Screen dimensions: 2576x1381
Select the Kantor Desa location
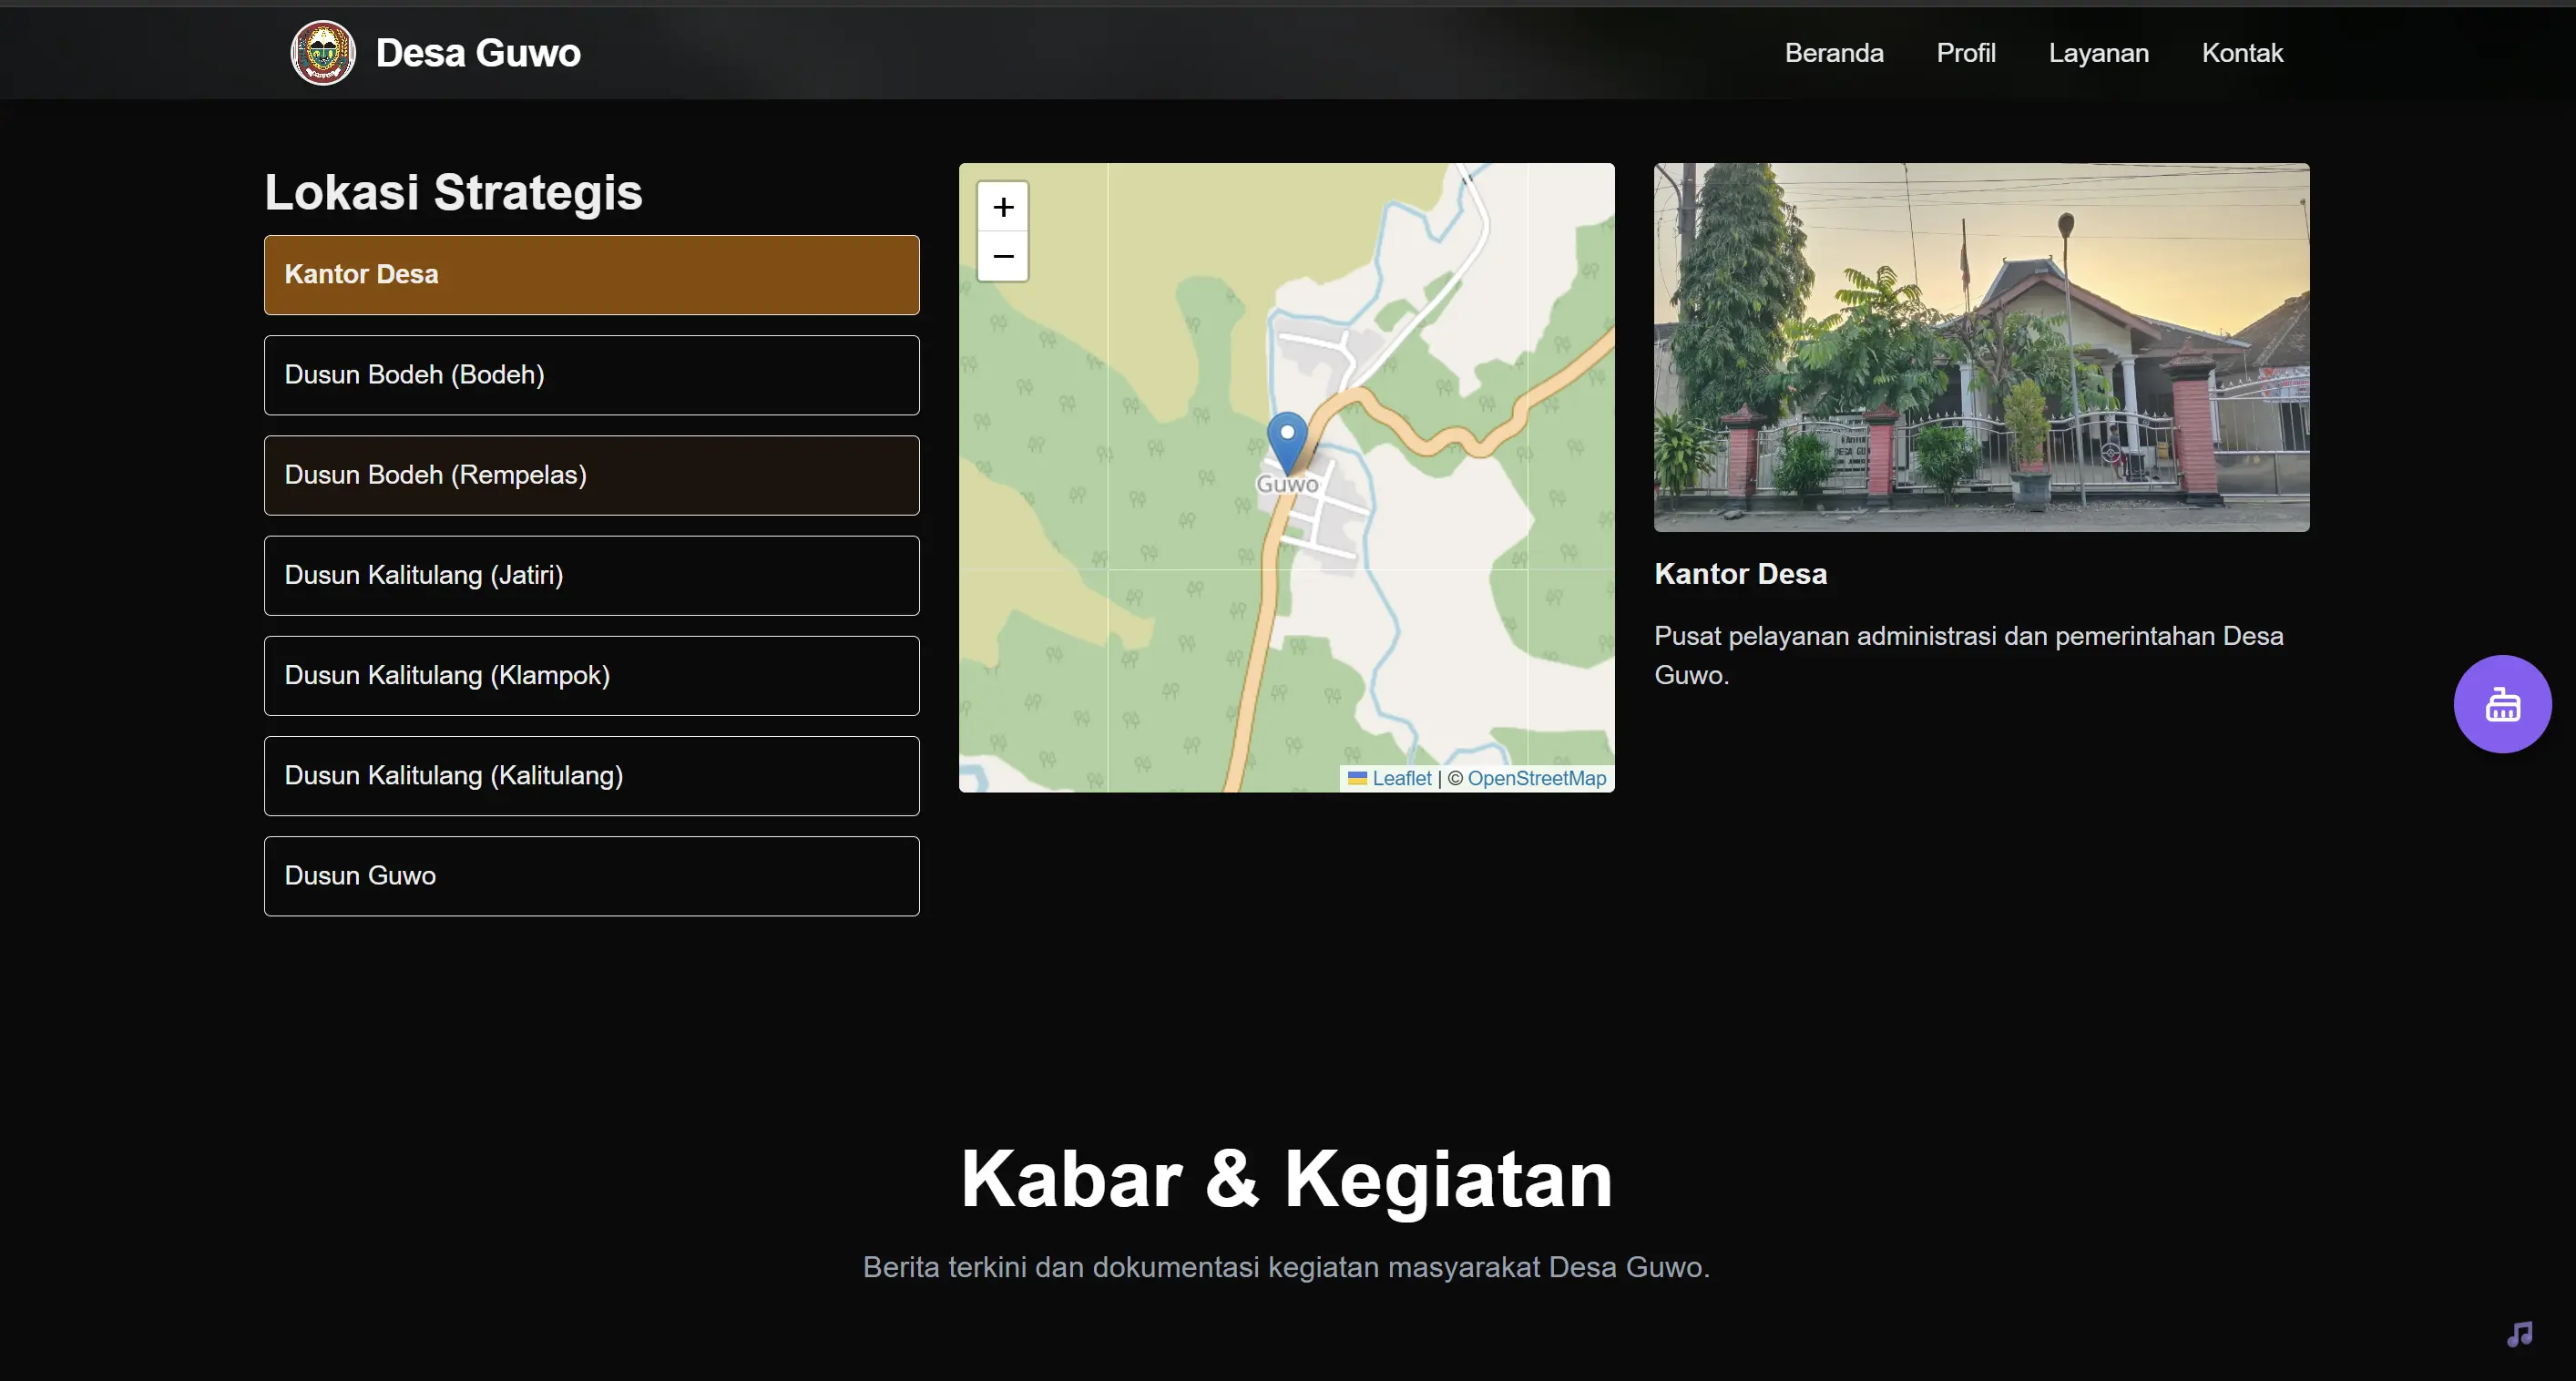point(592,275)
